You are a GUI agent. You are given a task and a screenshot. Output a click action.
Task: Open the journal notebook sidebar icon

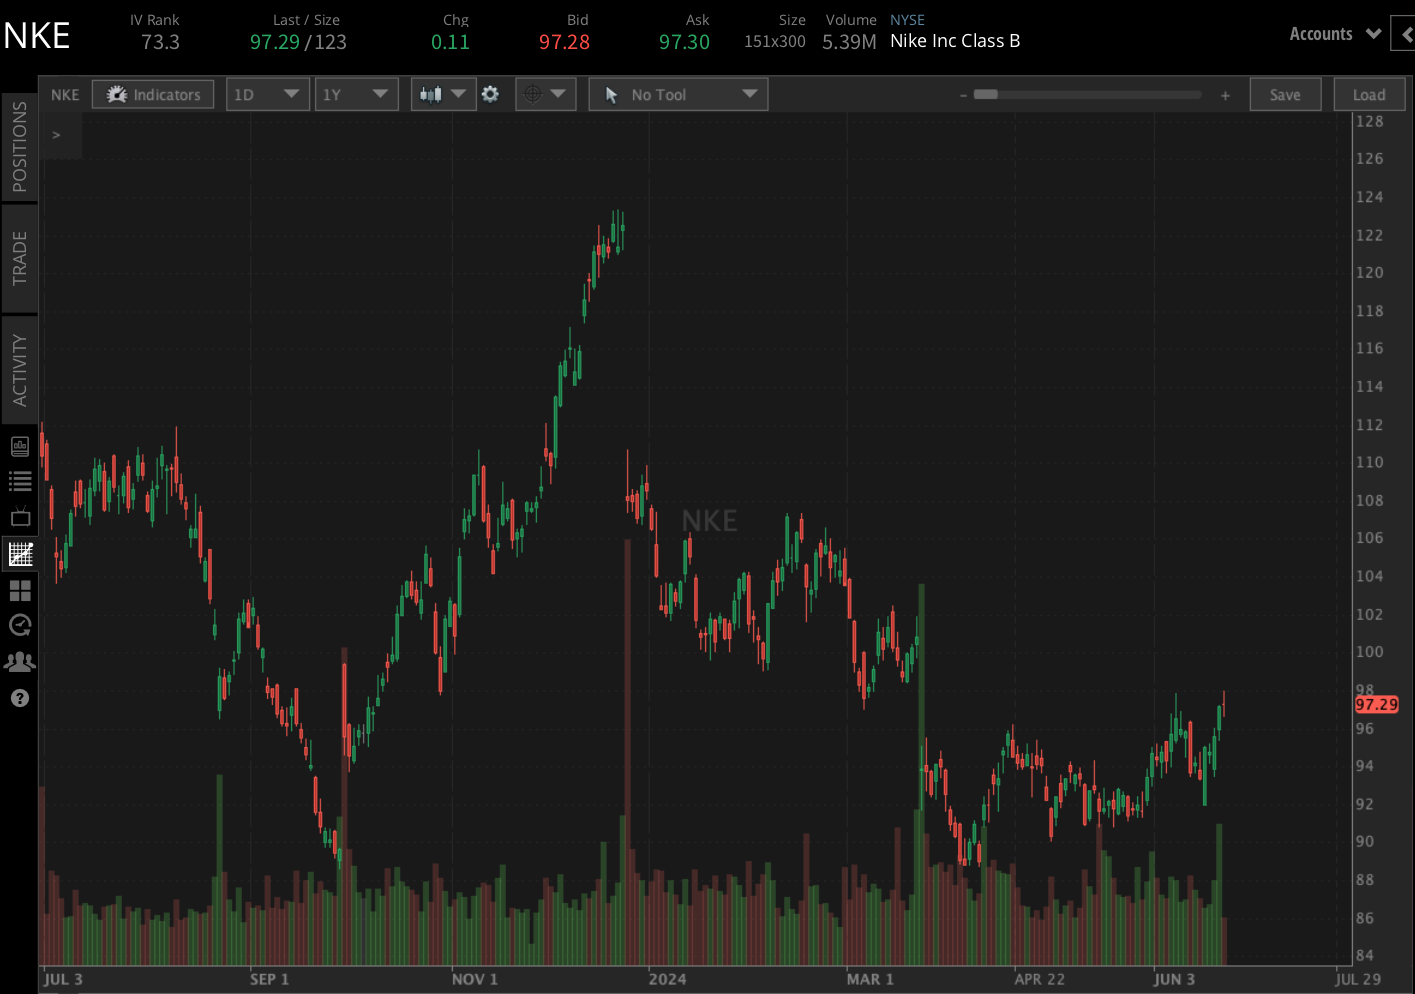coord(20,446)
